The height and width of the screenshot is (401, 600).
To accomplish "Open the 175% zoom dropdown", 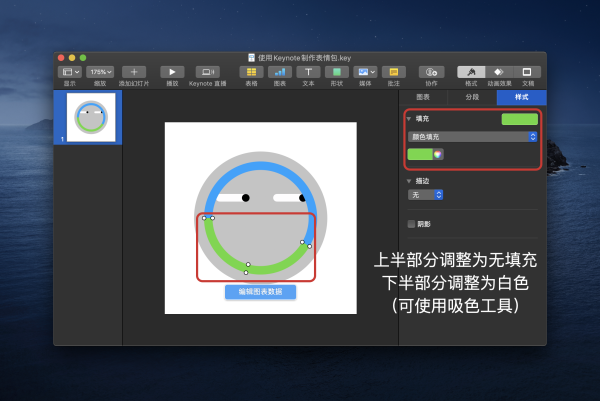I will 100,72.
